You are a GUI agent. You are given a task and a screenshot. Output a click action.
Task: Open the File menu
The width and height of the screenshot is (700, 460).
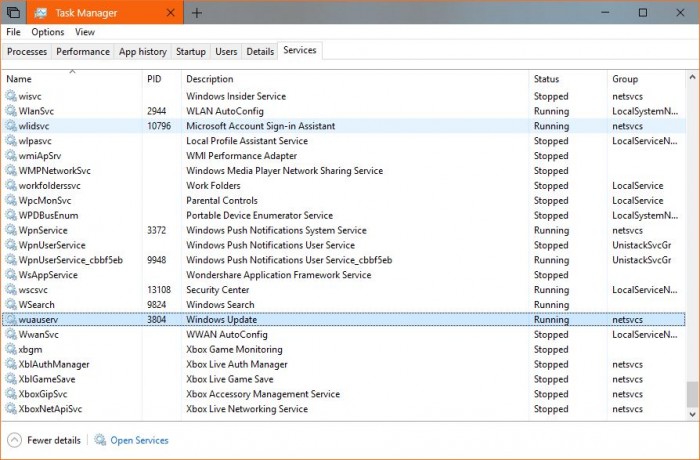click(13, 32)
